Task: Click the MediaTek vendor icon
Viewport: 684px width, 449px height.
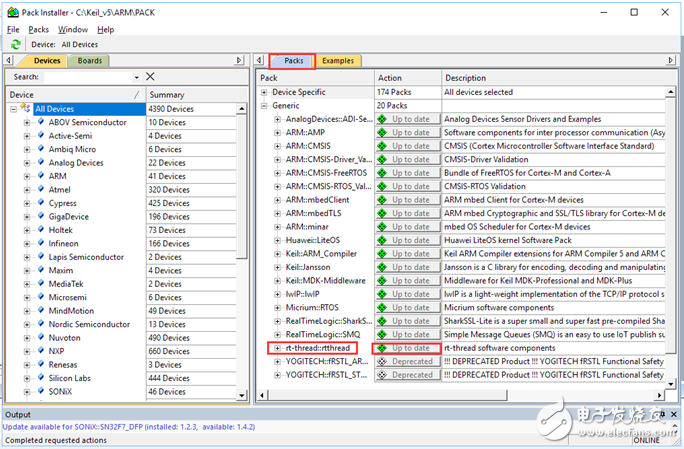Action: 41,283
